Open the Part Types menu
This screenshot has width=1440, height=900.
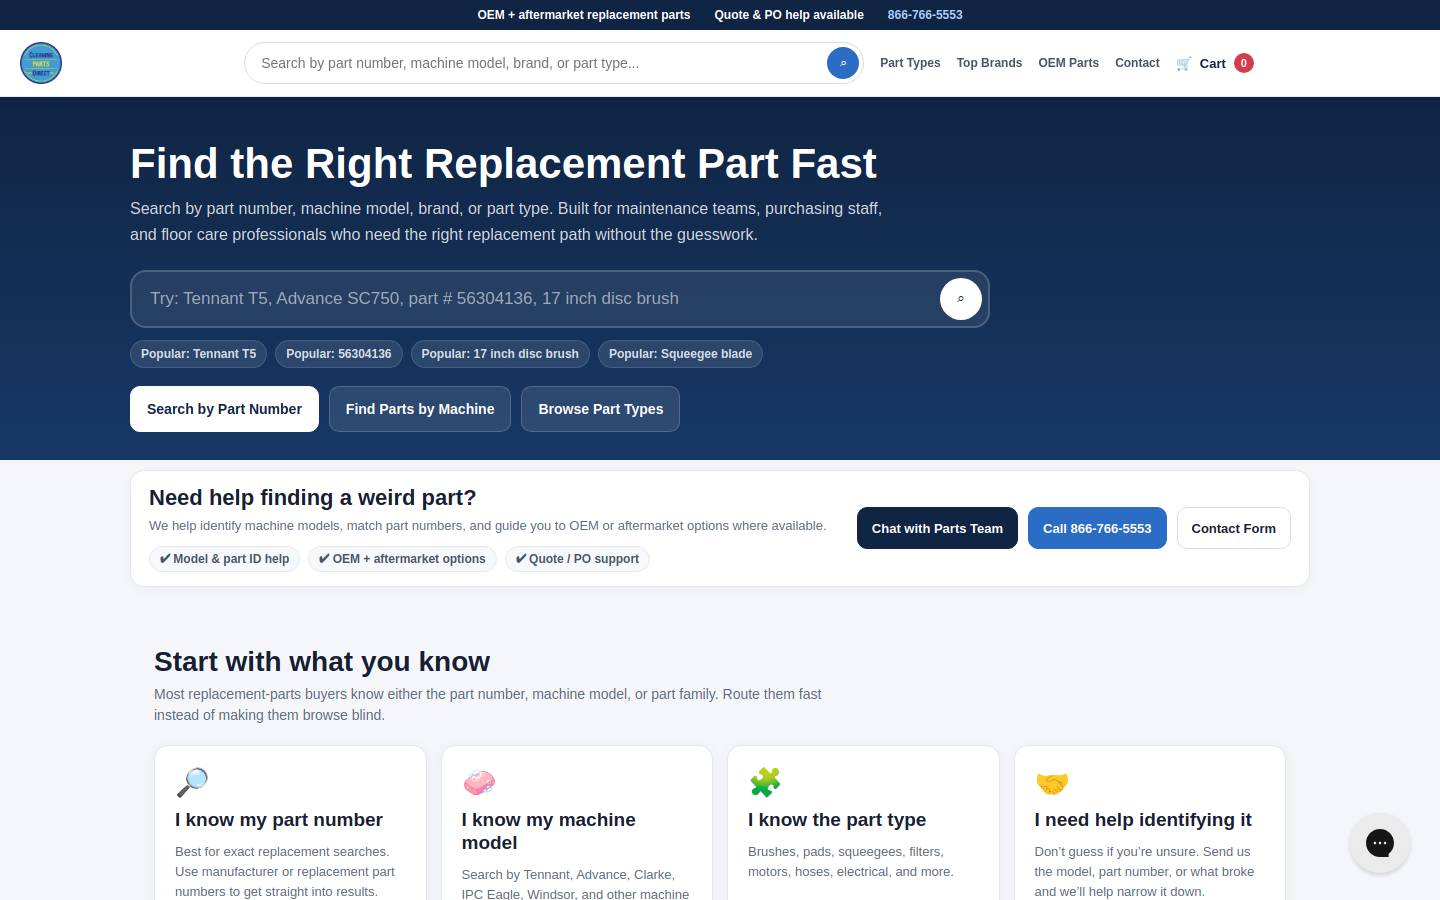[910, 63]
